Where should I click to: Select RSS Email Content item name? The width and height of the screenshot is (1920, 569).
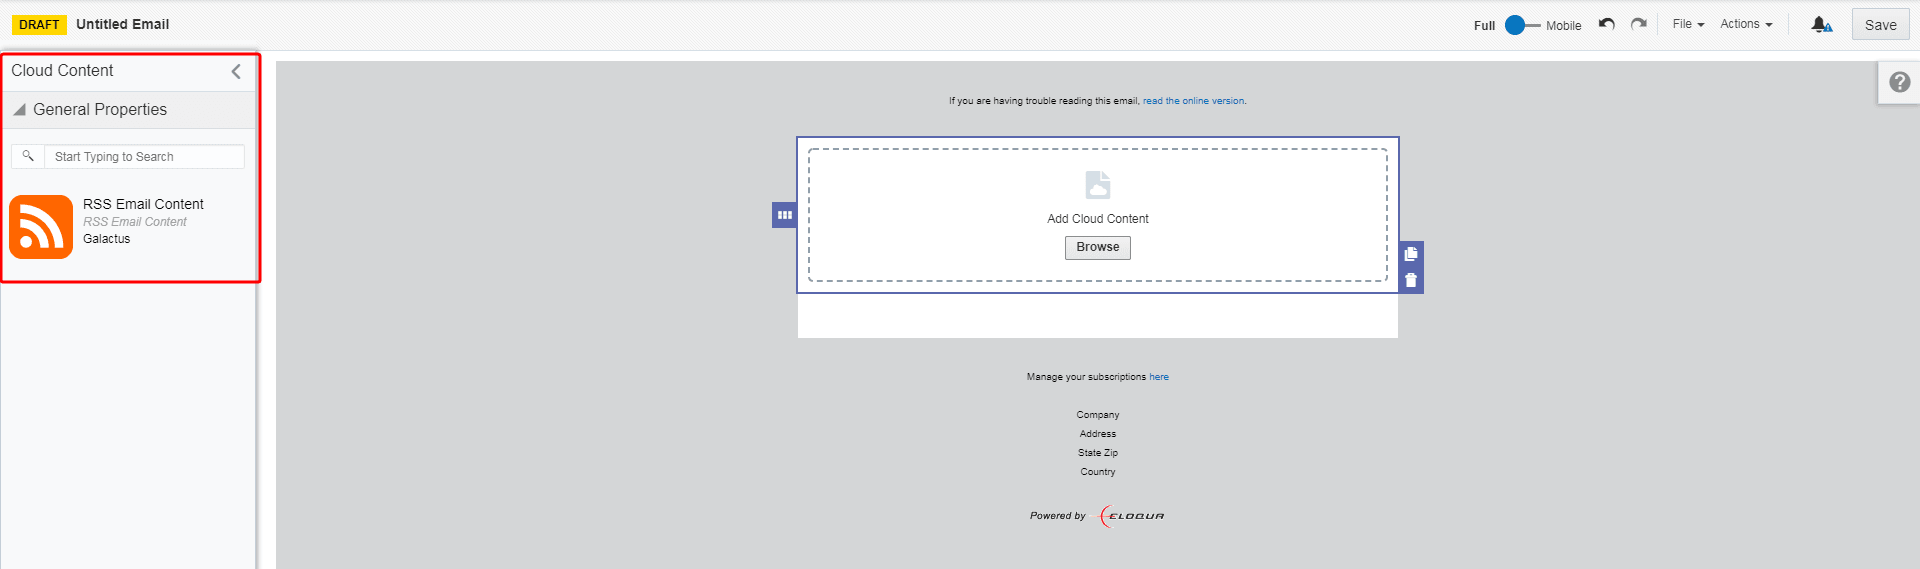tap(143, 204)
